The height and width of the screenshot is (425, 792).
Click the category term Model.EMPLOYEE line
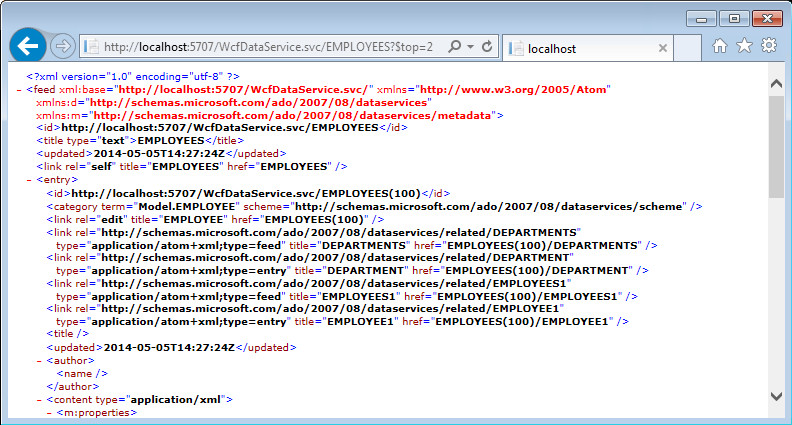[x=374, y=207]
